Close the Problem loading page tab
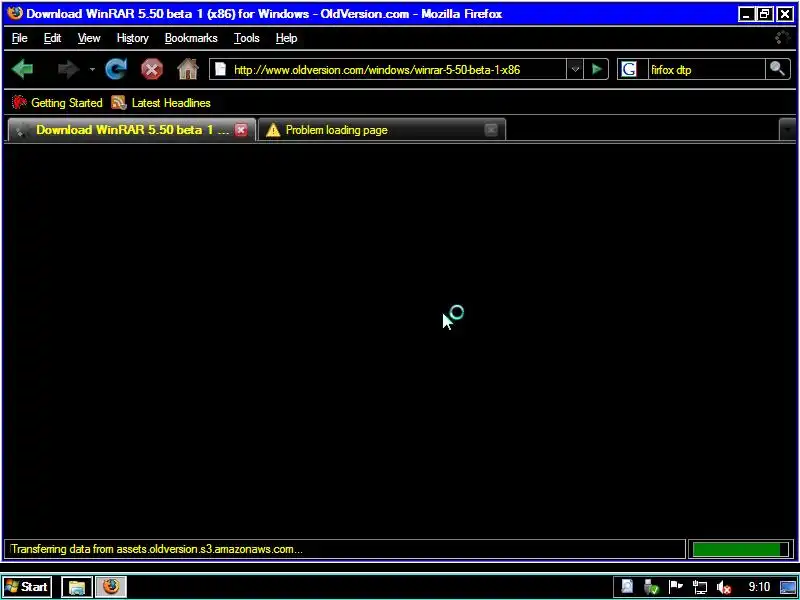The image size is (800, 600). pos(491,130)
